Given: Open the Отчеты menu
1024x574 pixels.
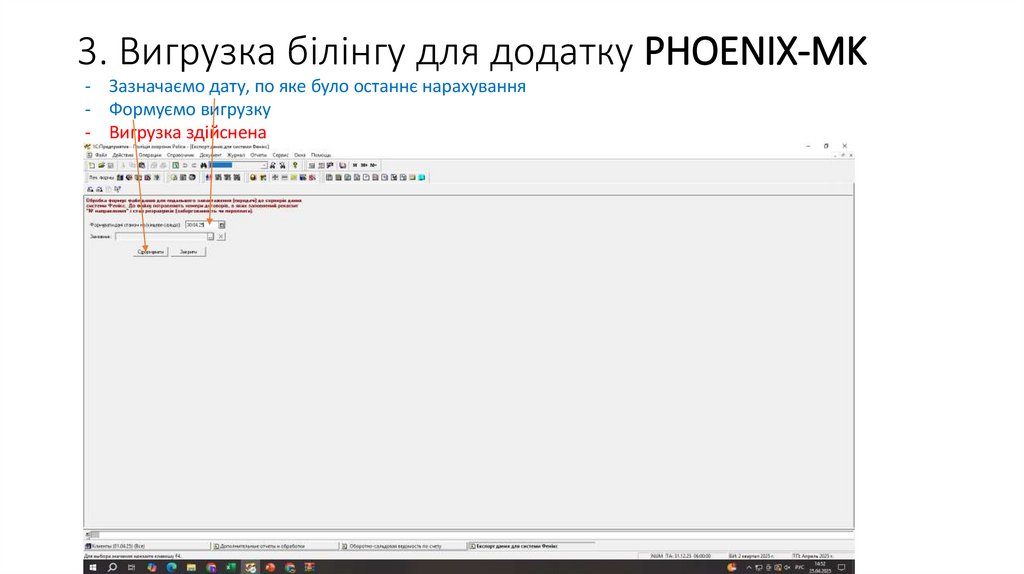Looking at the screenshot, I should click(x=259, y=155).
